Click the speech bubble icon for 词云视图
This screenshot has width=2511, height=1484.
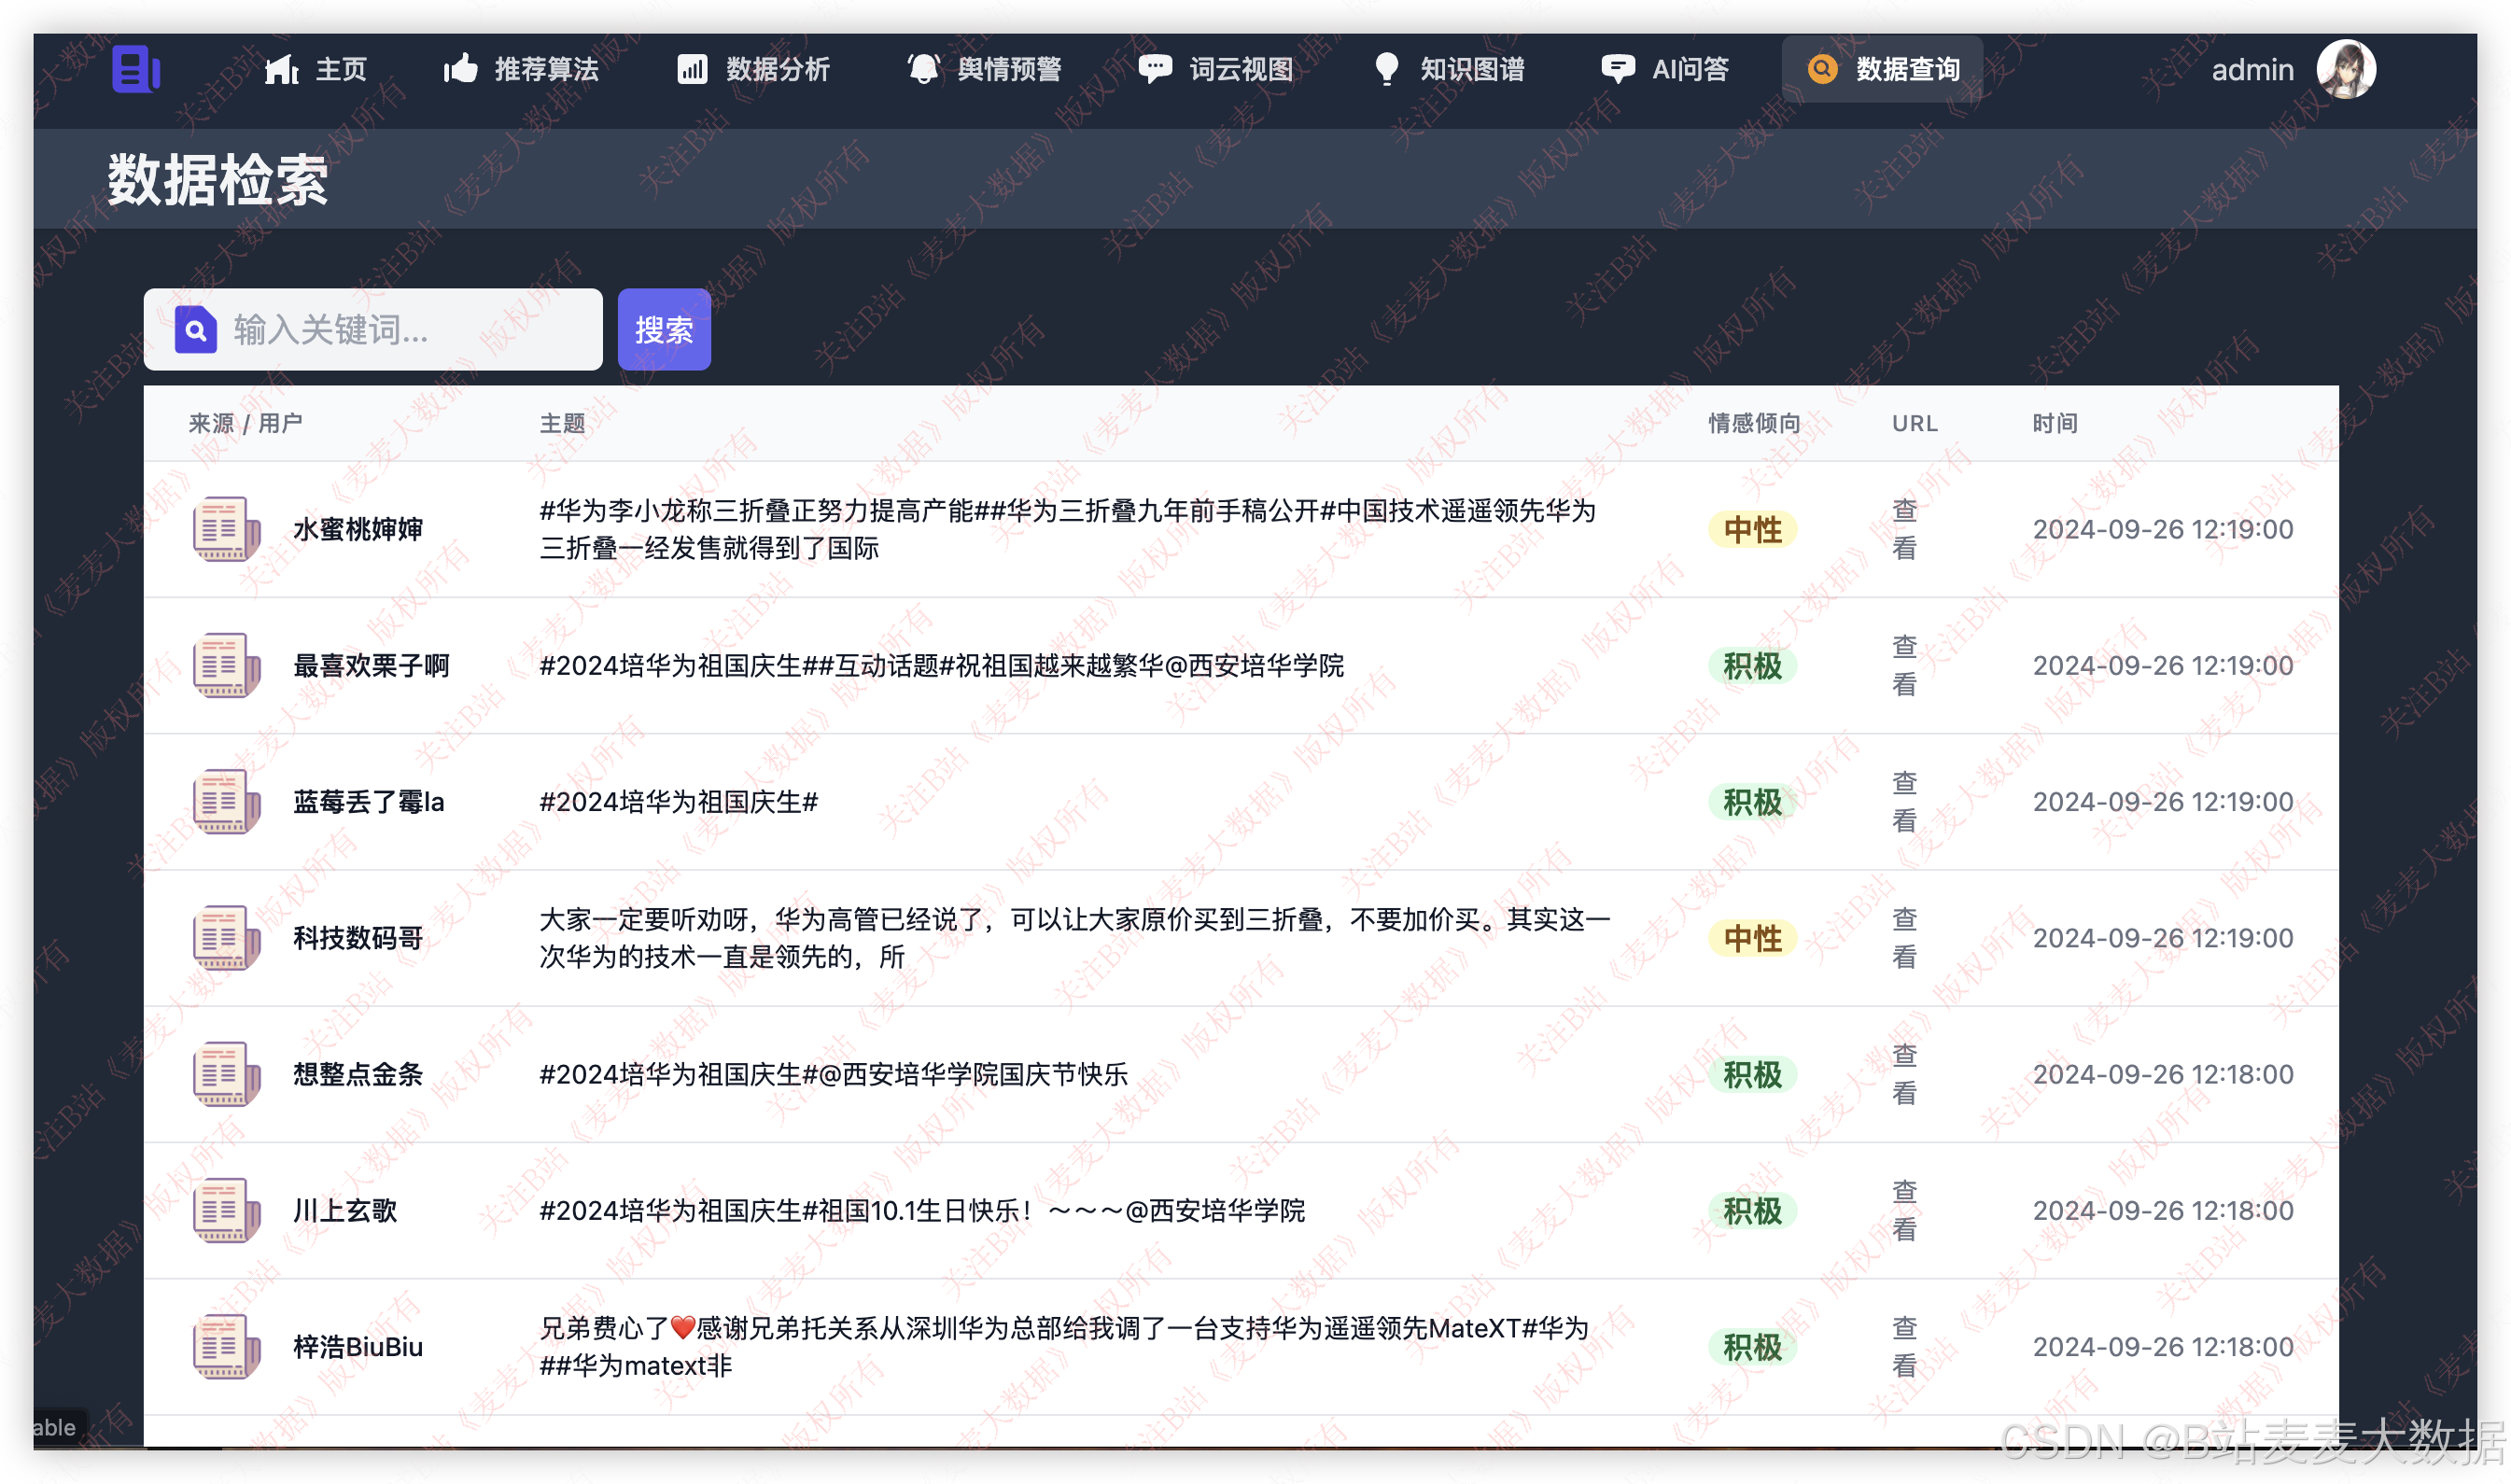pos(1154,69)
